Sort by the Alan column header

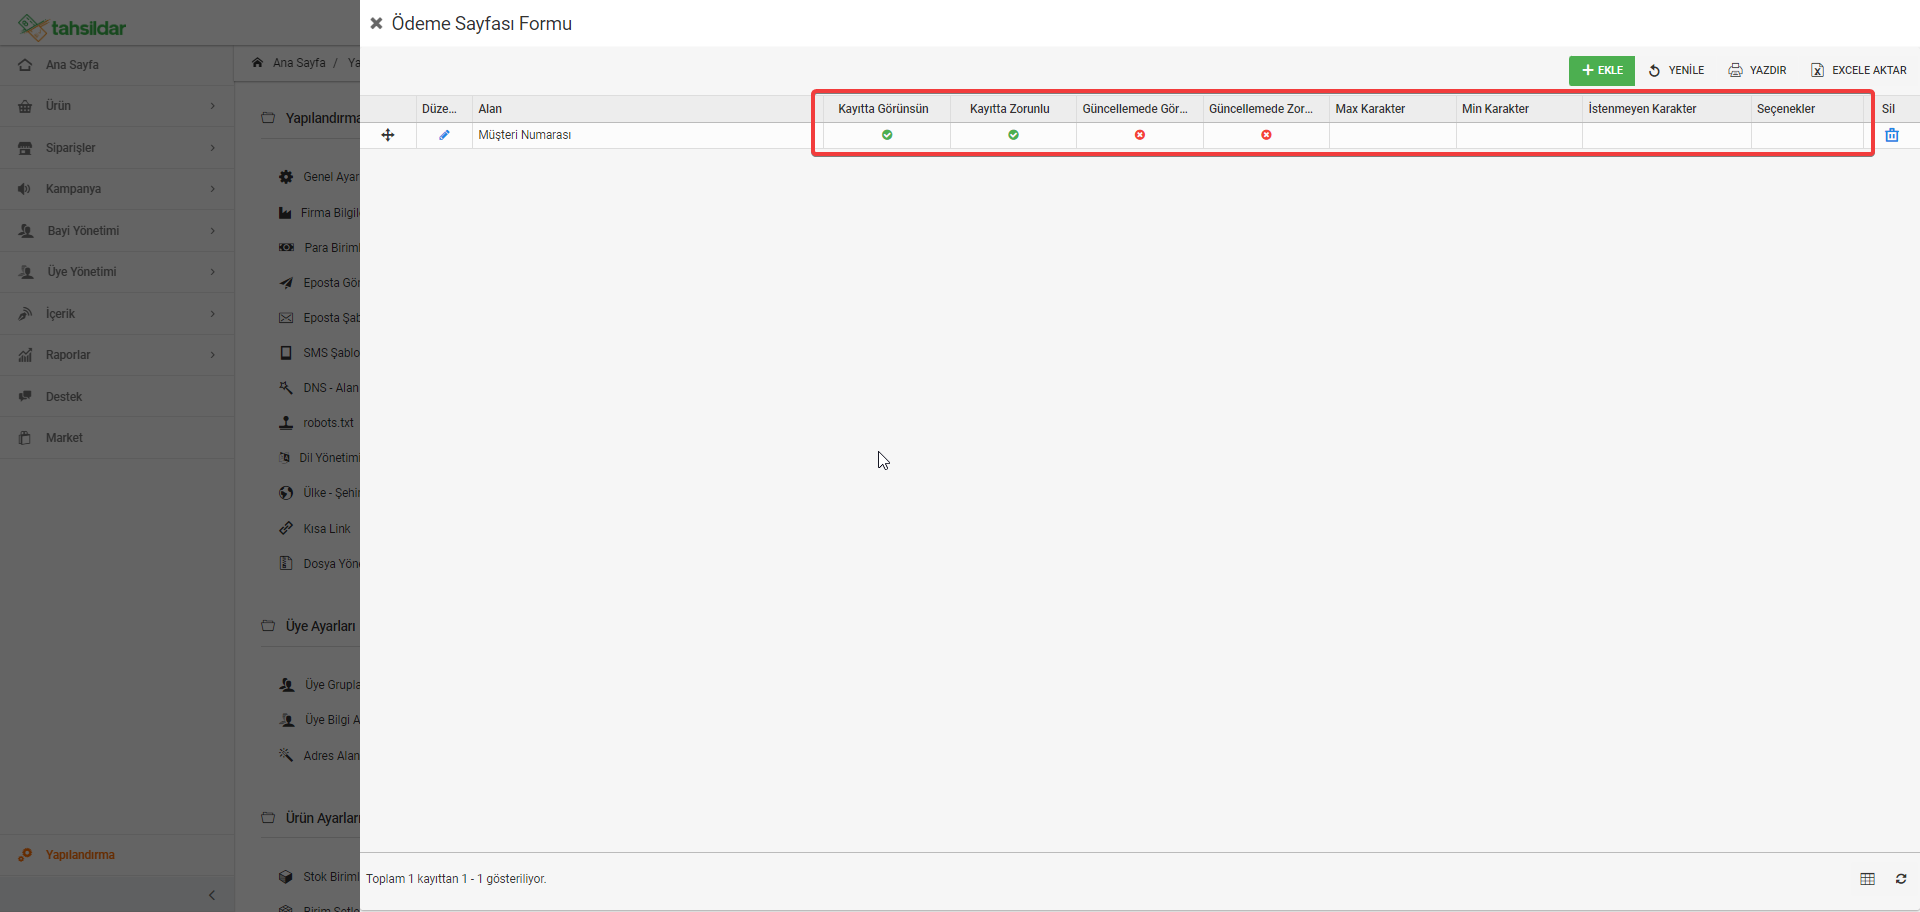(647, 109)
